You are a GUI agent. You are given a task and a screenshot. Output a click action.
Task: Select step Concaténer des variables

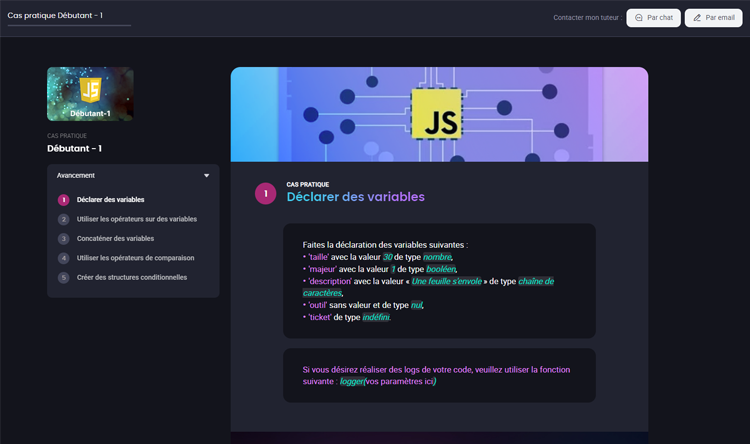115,238
